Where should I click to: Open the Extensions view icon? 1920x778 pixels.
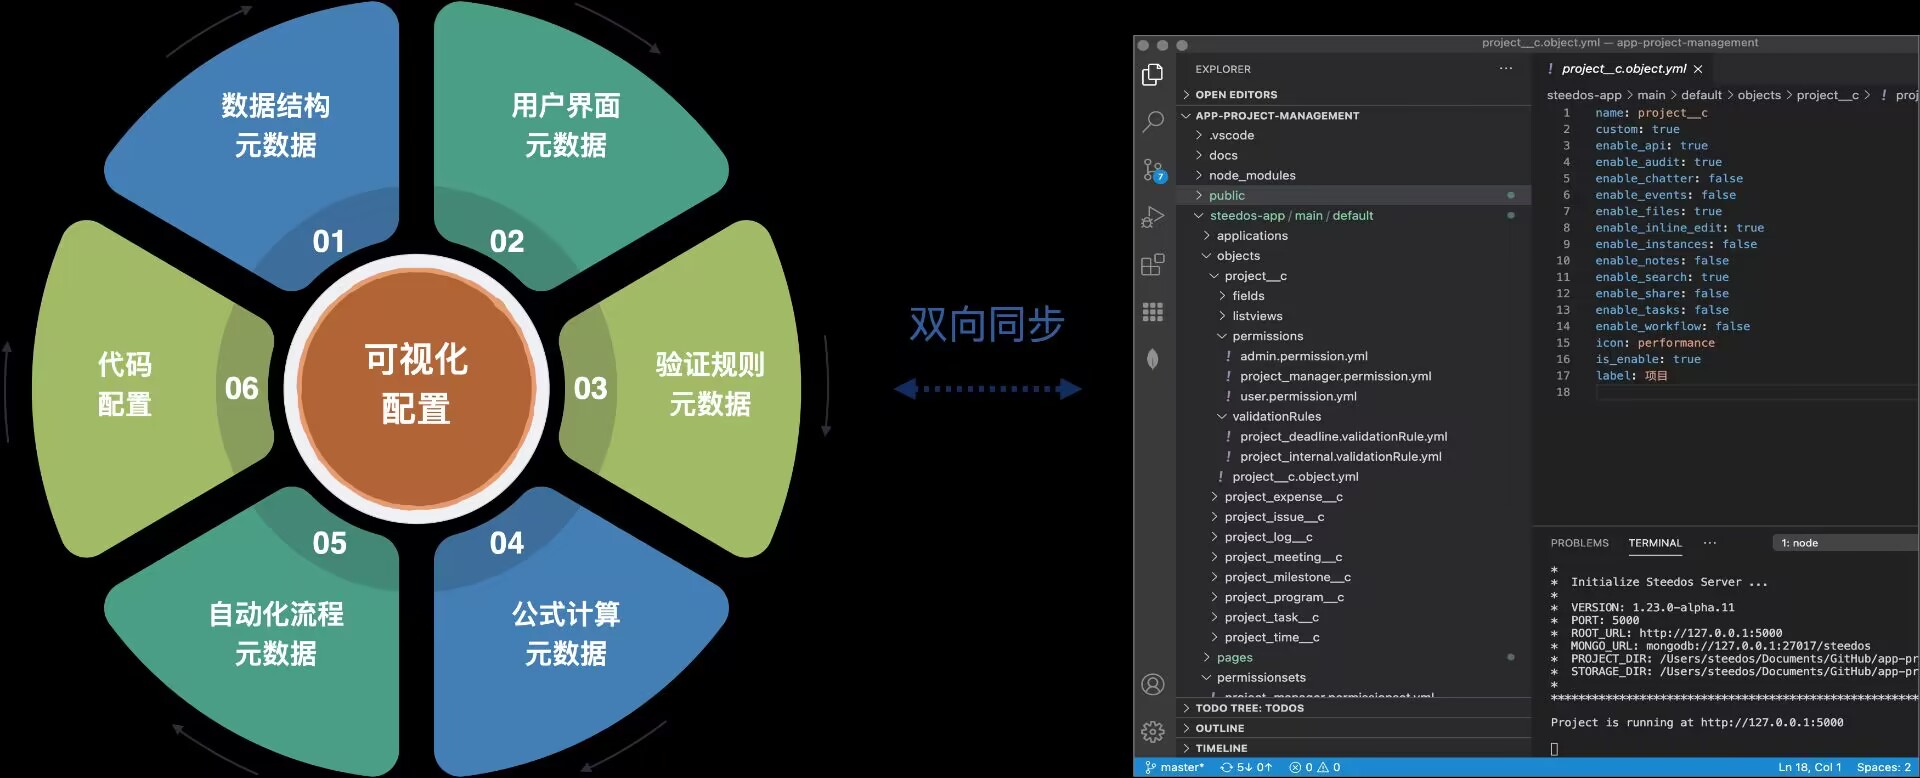click(x=1153, y=264)
